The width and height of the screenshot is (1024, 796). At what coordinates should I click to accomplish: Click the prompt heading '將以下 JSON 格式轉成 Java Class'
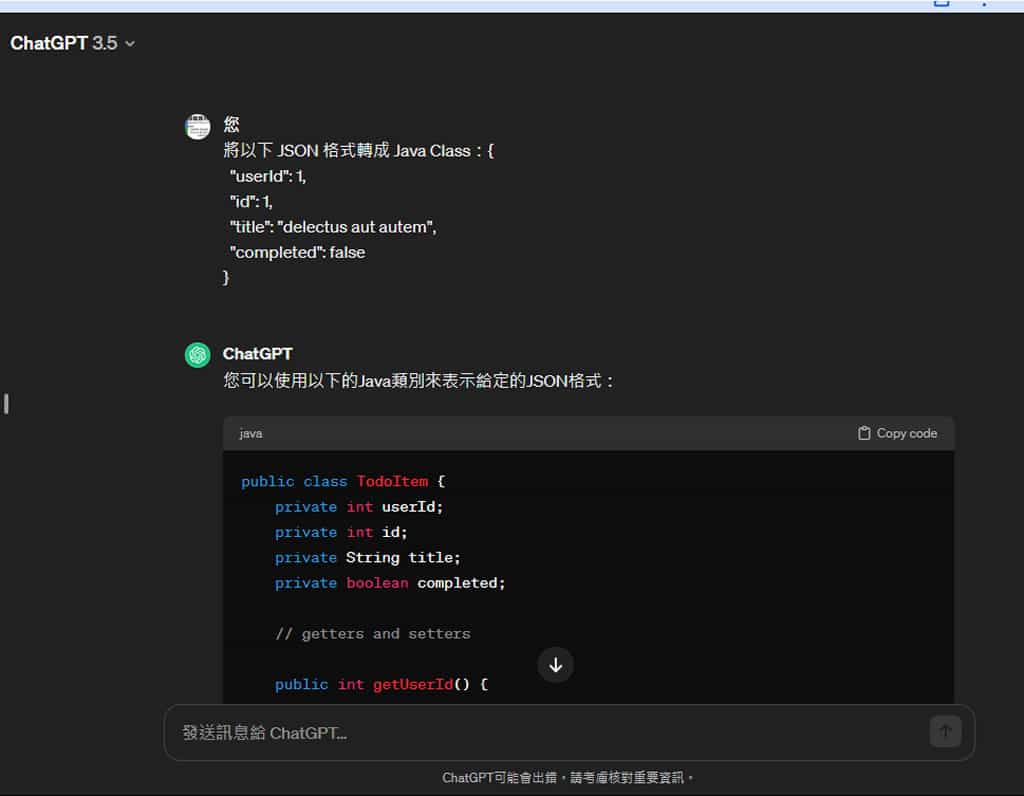tap(347, 151)
